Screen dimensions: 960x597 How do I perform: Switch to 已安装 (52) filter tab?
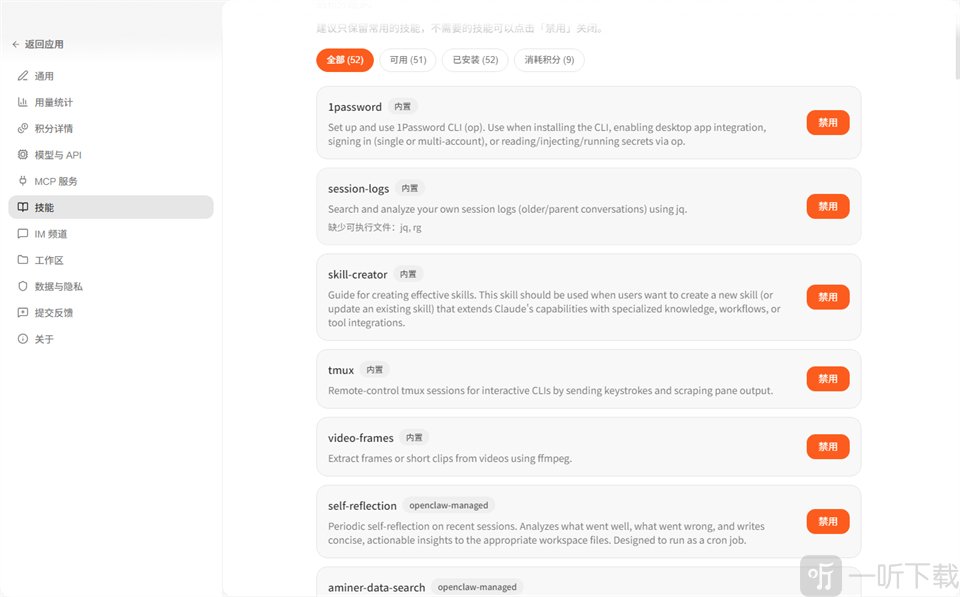click(475, 60)
